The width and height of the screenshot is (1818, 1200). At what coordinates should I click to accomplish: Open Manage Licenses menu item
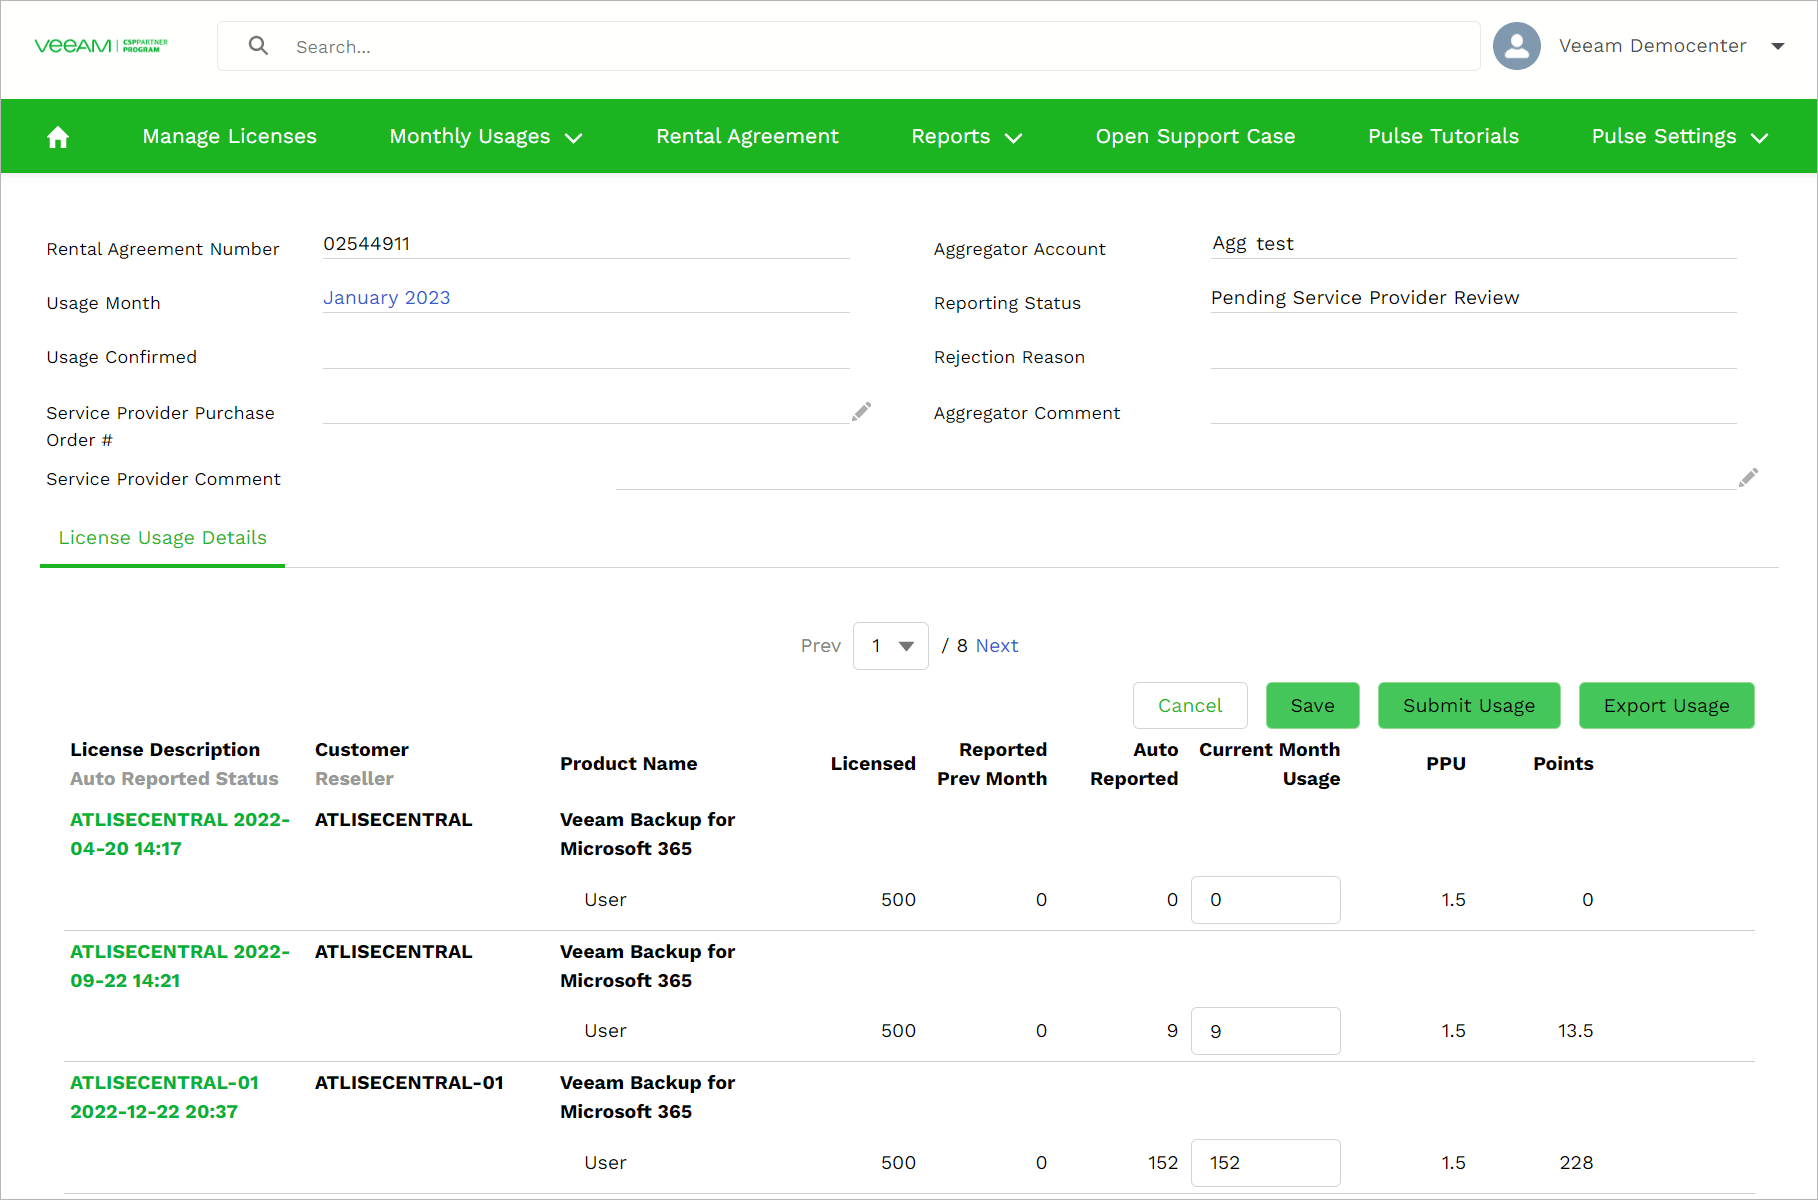coord(229,137)
